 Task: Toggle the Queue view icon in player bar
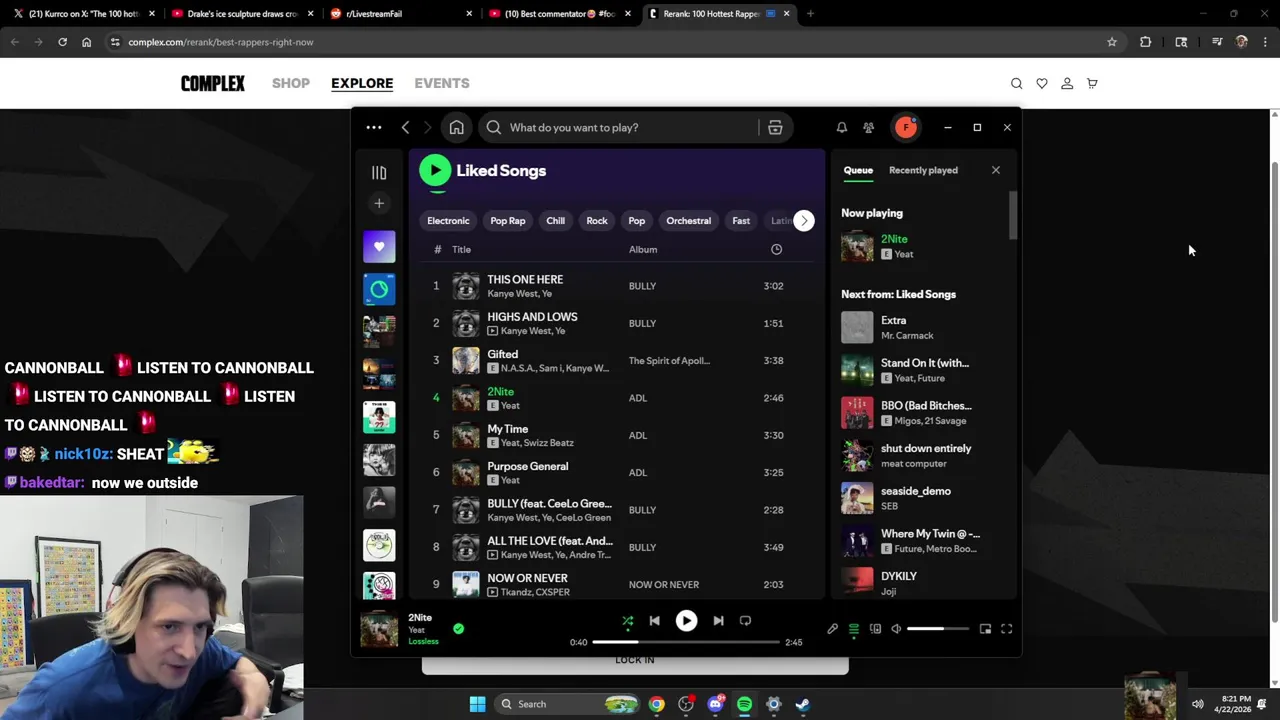tap(854, 629)
